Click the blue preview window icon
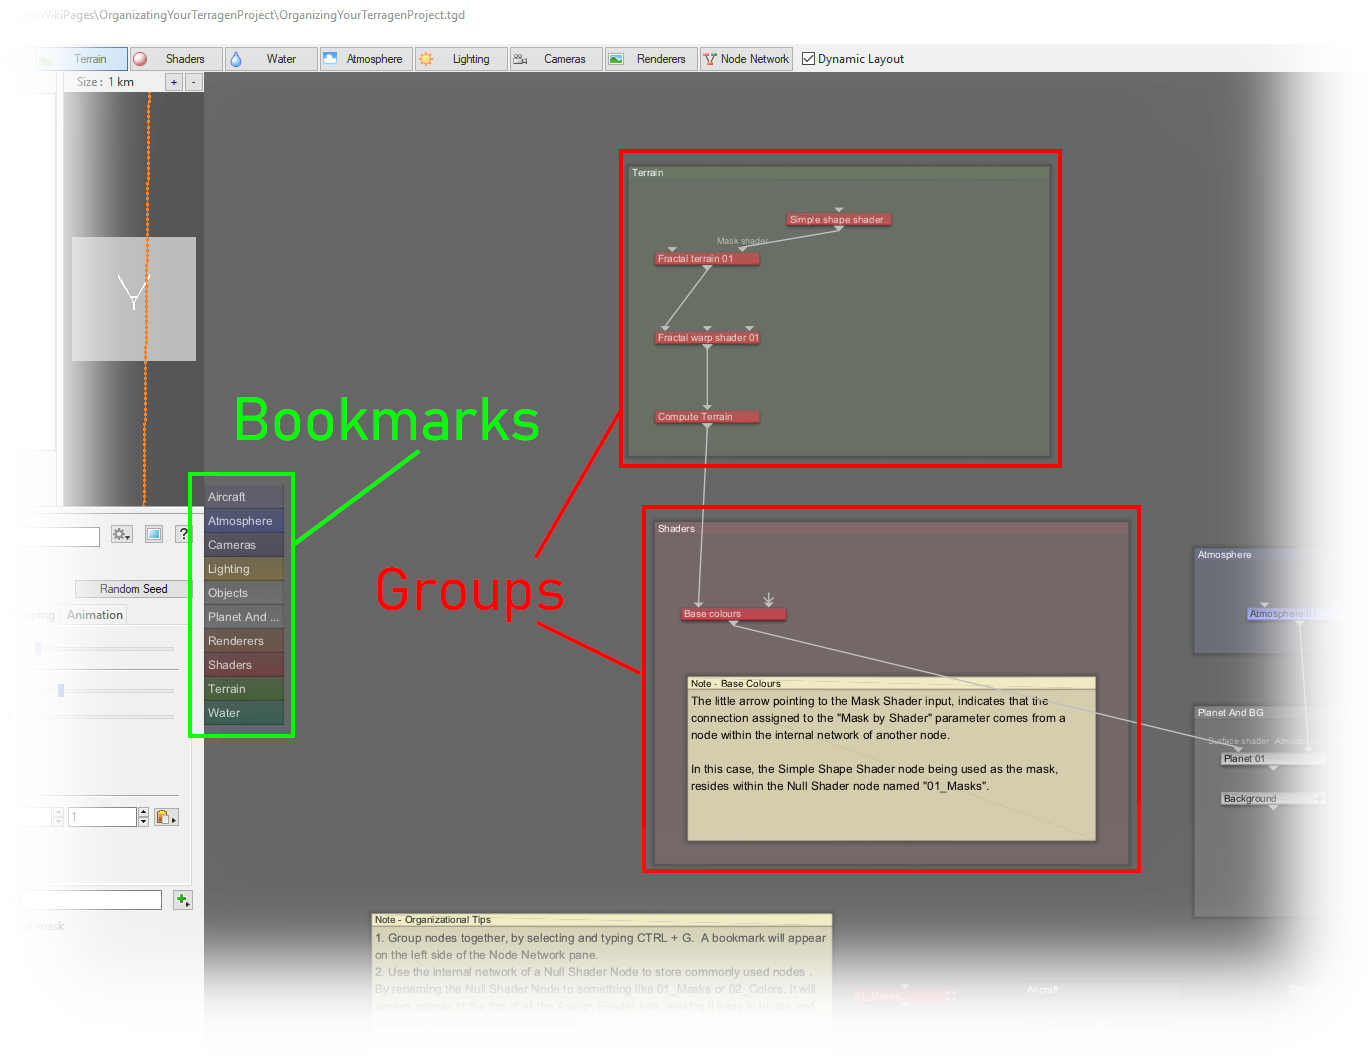Image resolution: width=1368 pixels, height=1062 pixels. (154, 535)
